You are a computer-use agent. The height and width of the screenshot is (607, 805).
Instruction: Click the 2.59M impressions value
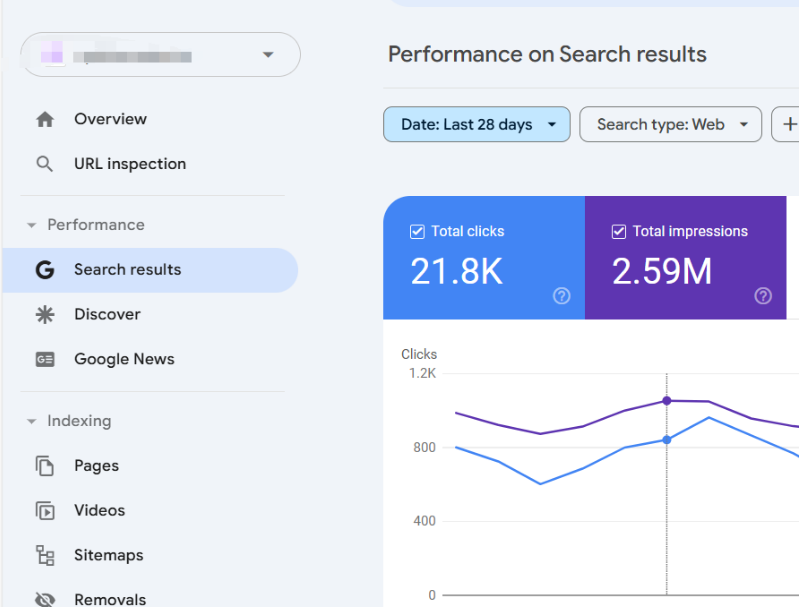tap(662, 271)
